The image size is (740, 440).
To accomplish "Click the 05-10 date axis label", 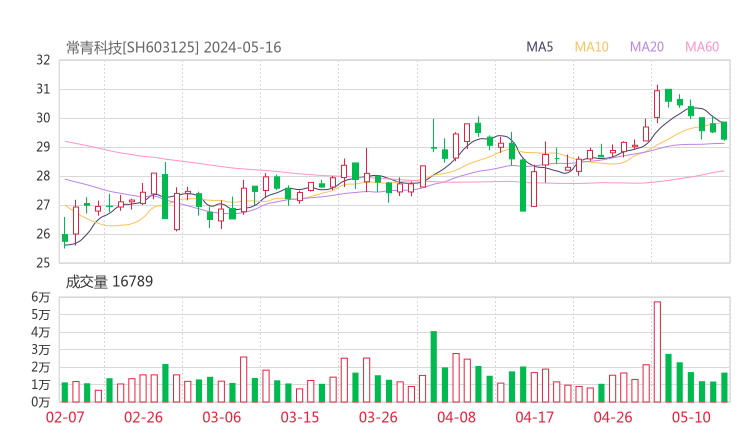I will click(x=691, y=417).
